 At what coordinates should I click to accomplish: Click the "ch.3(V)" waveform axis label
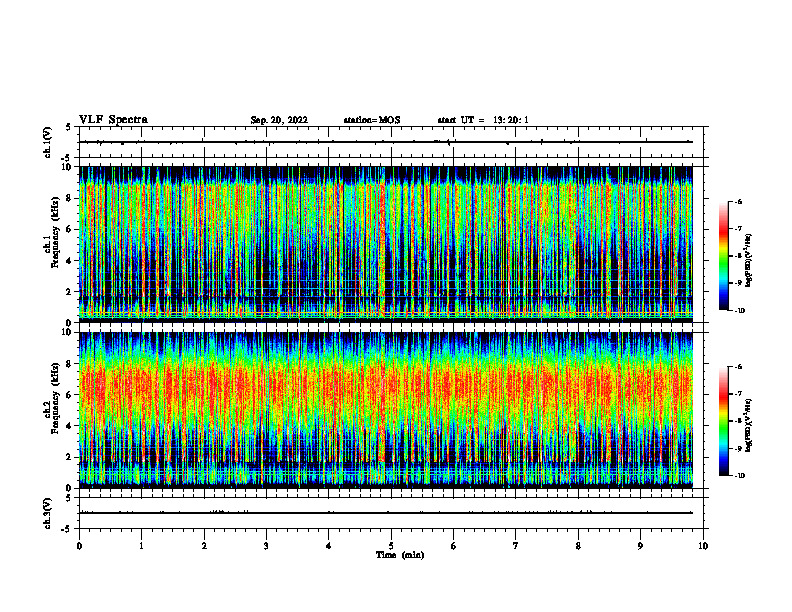[47, 513]
